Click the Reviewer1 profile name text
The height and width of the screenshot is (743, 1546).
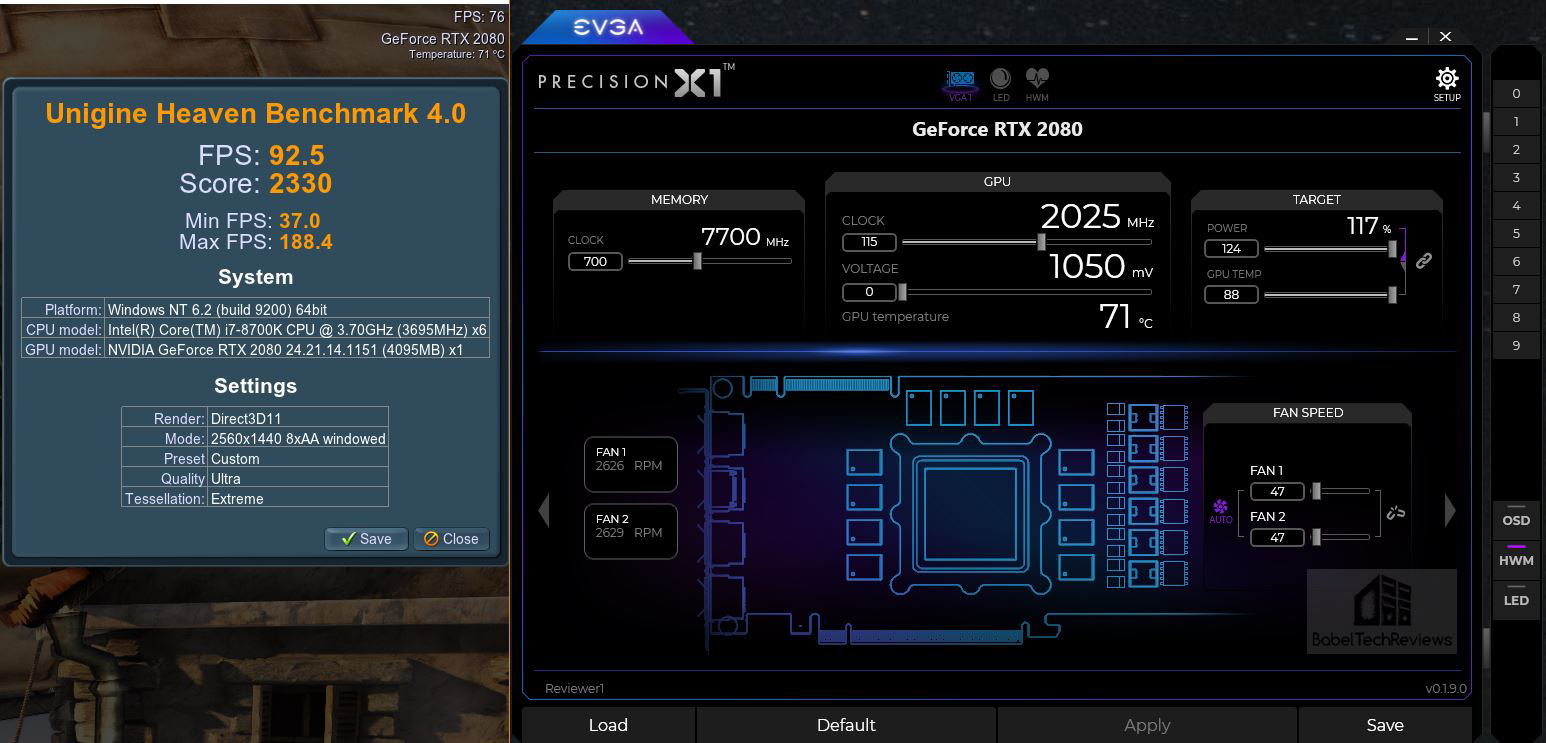click(575, 688)
